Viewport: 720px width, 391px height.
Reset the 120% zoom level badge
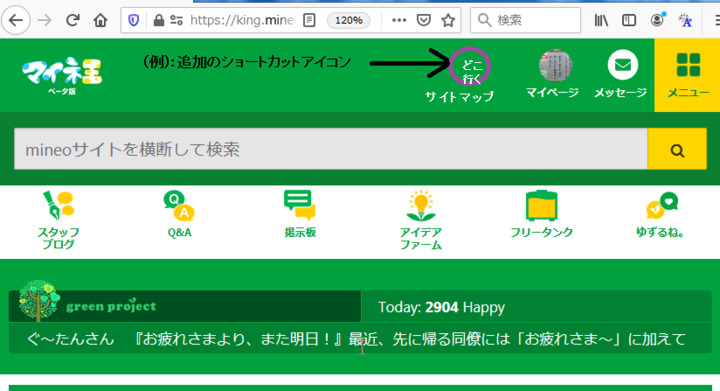pyautogui.click(x=349, y=20)
